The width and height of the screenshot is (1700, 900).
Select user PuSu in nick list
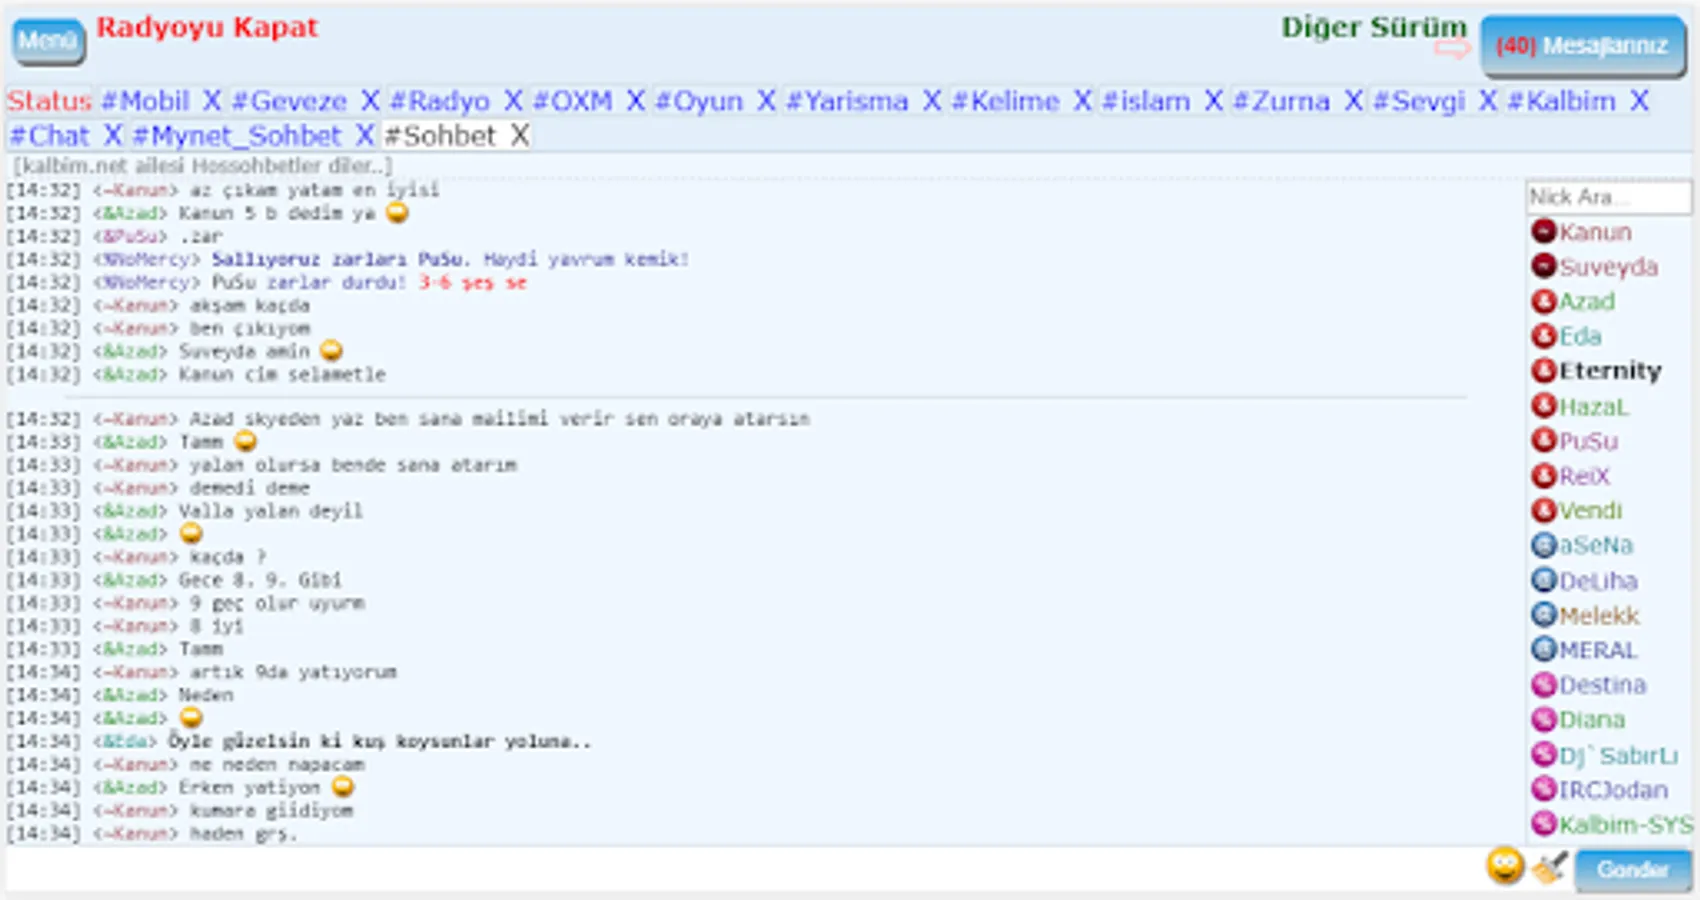(x=1588, y=441)
